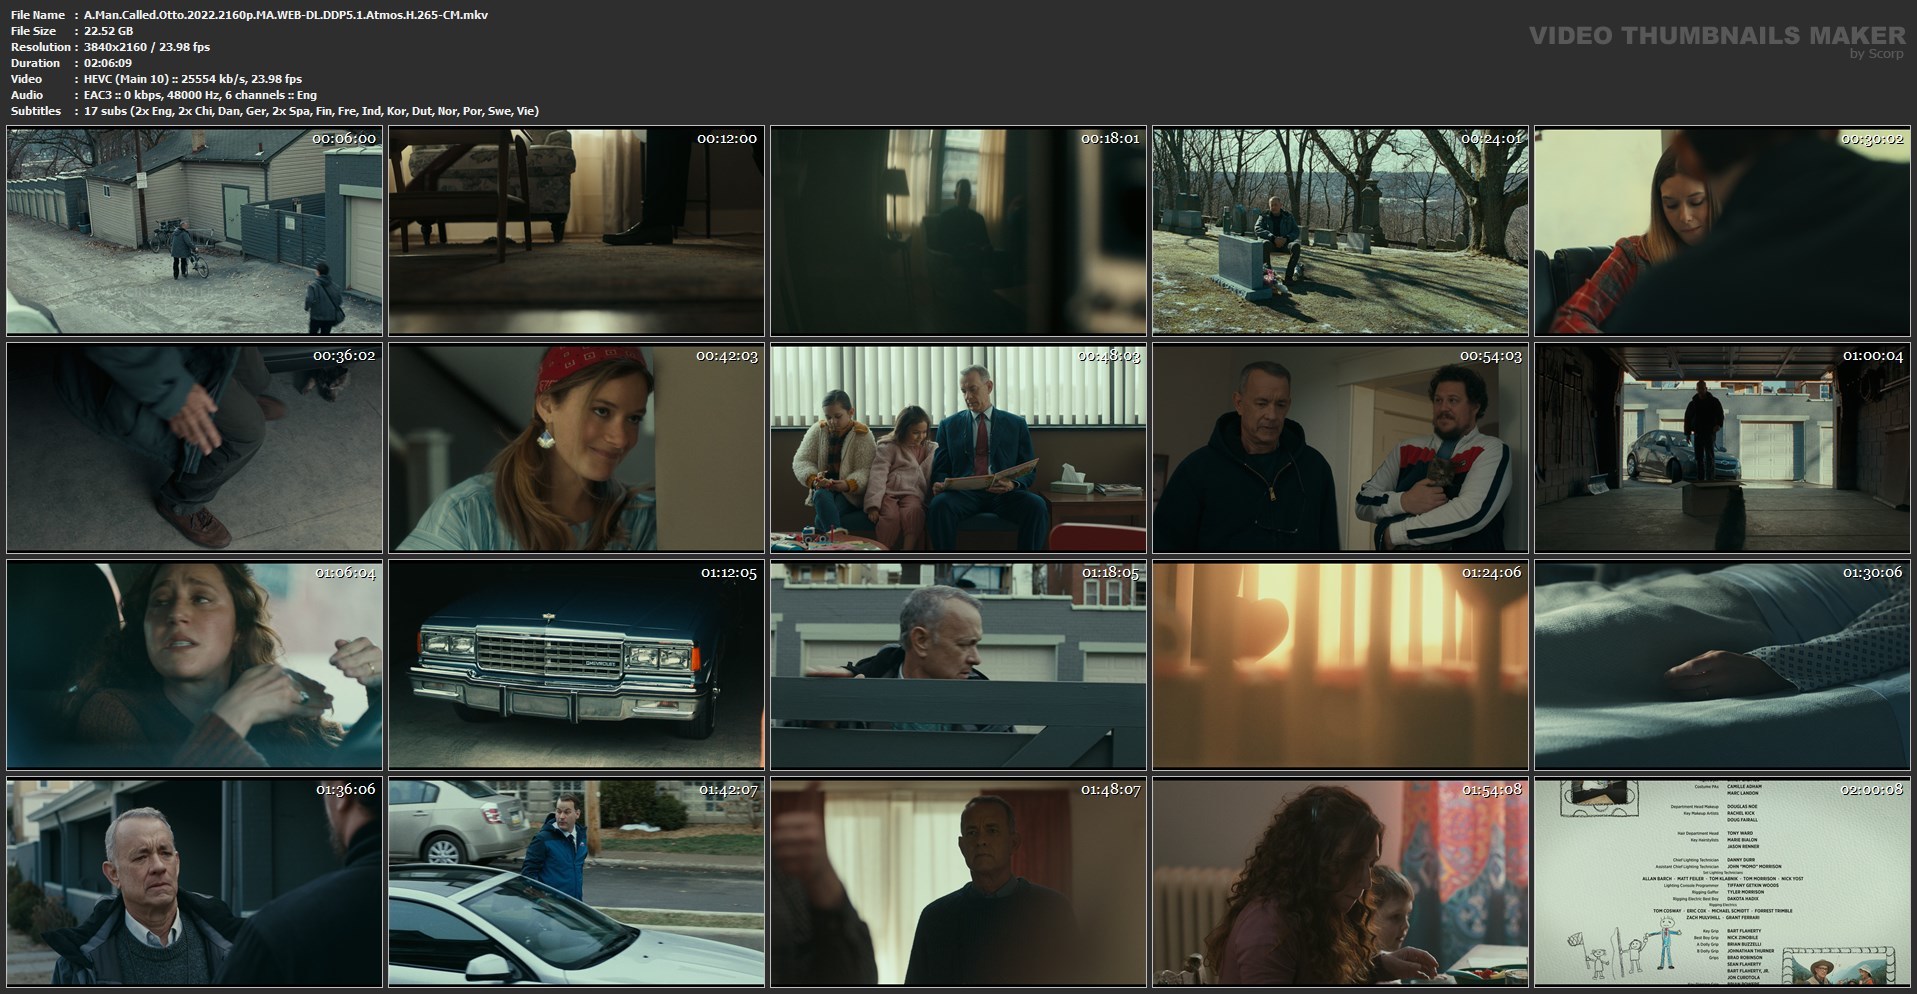Click the resolution value 3840x2160 / 23.98 fps

pyautogui.click(x=147, y=47)
